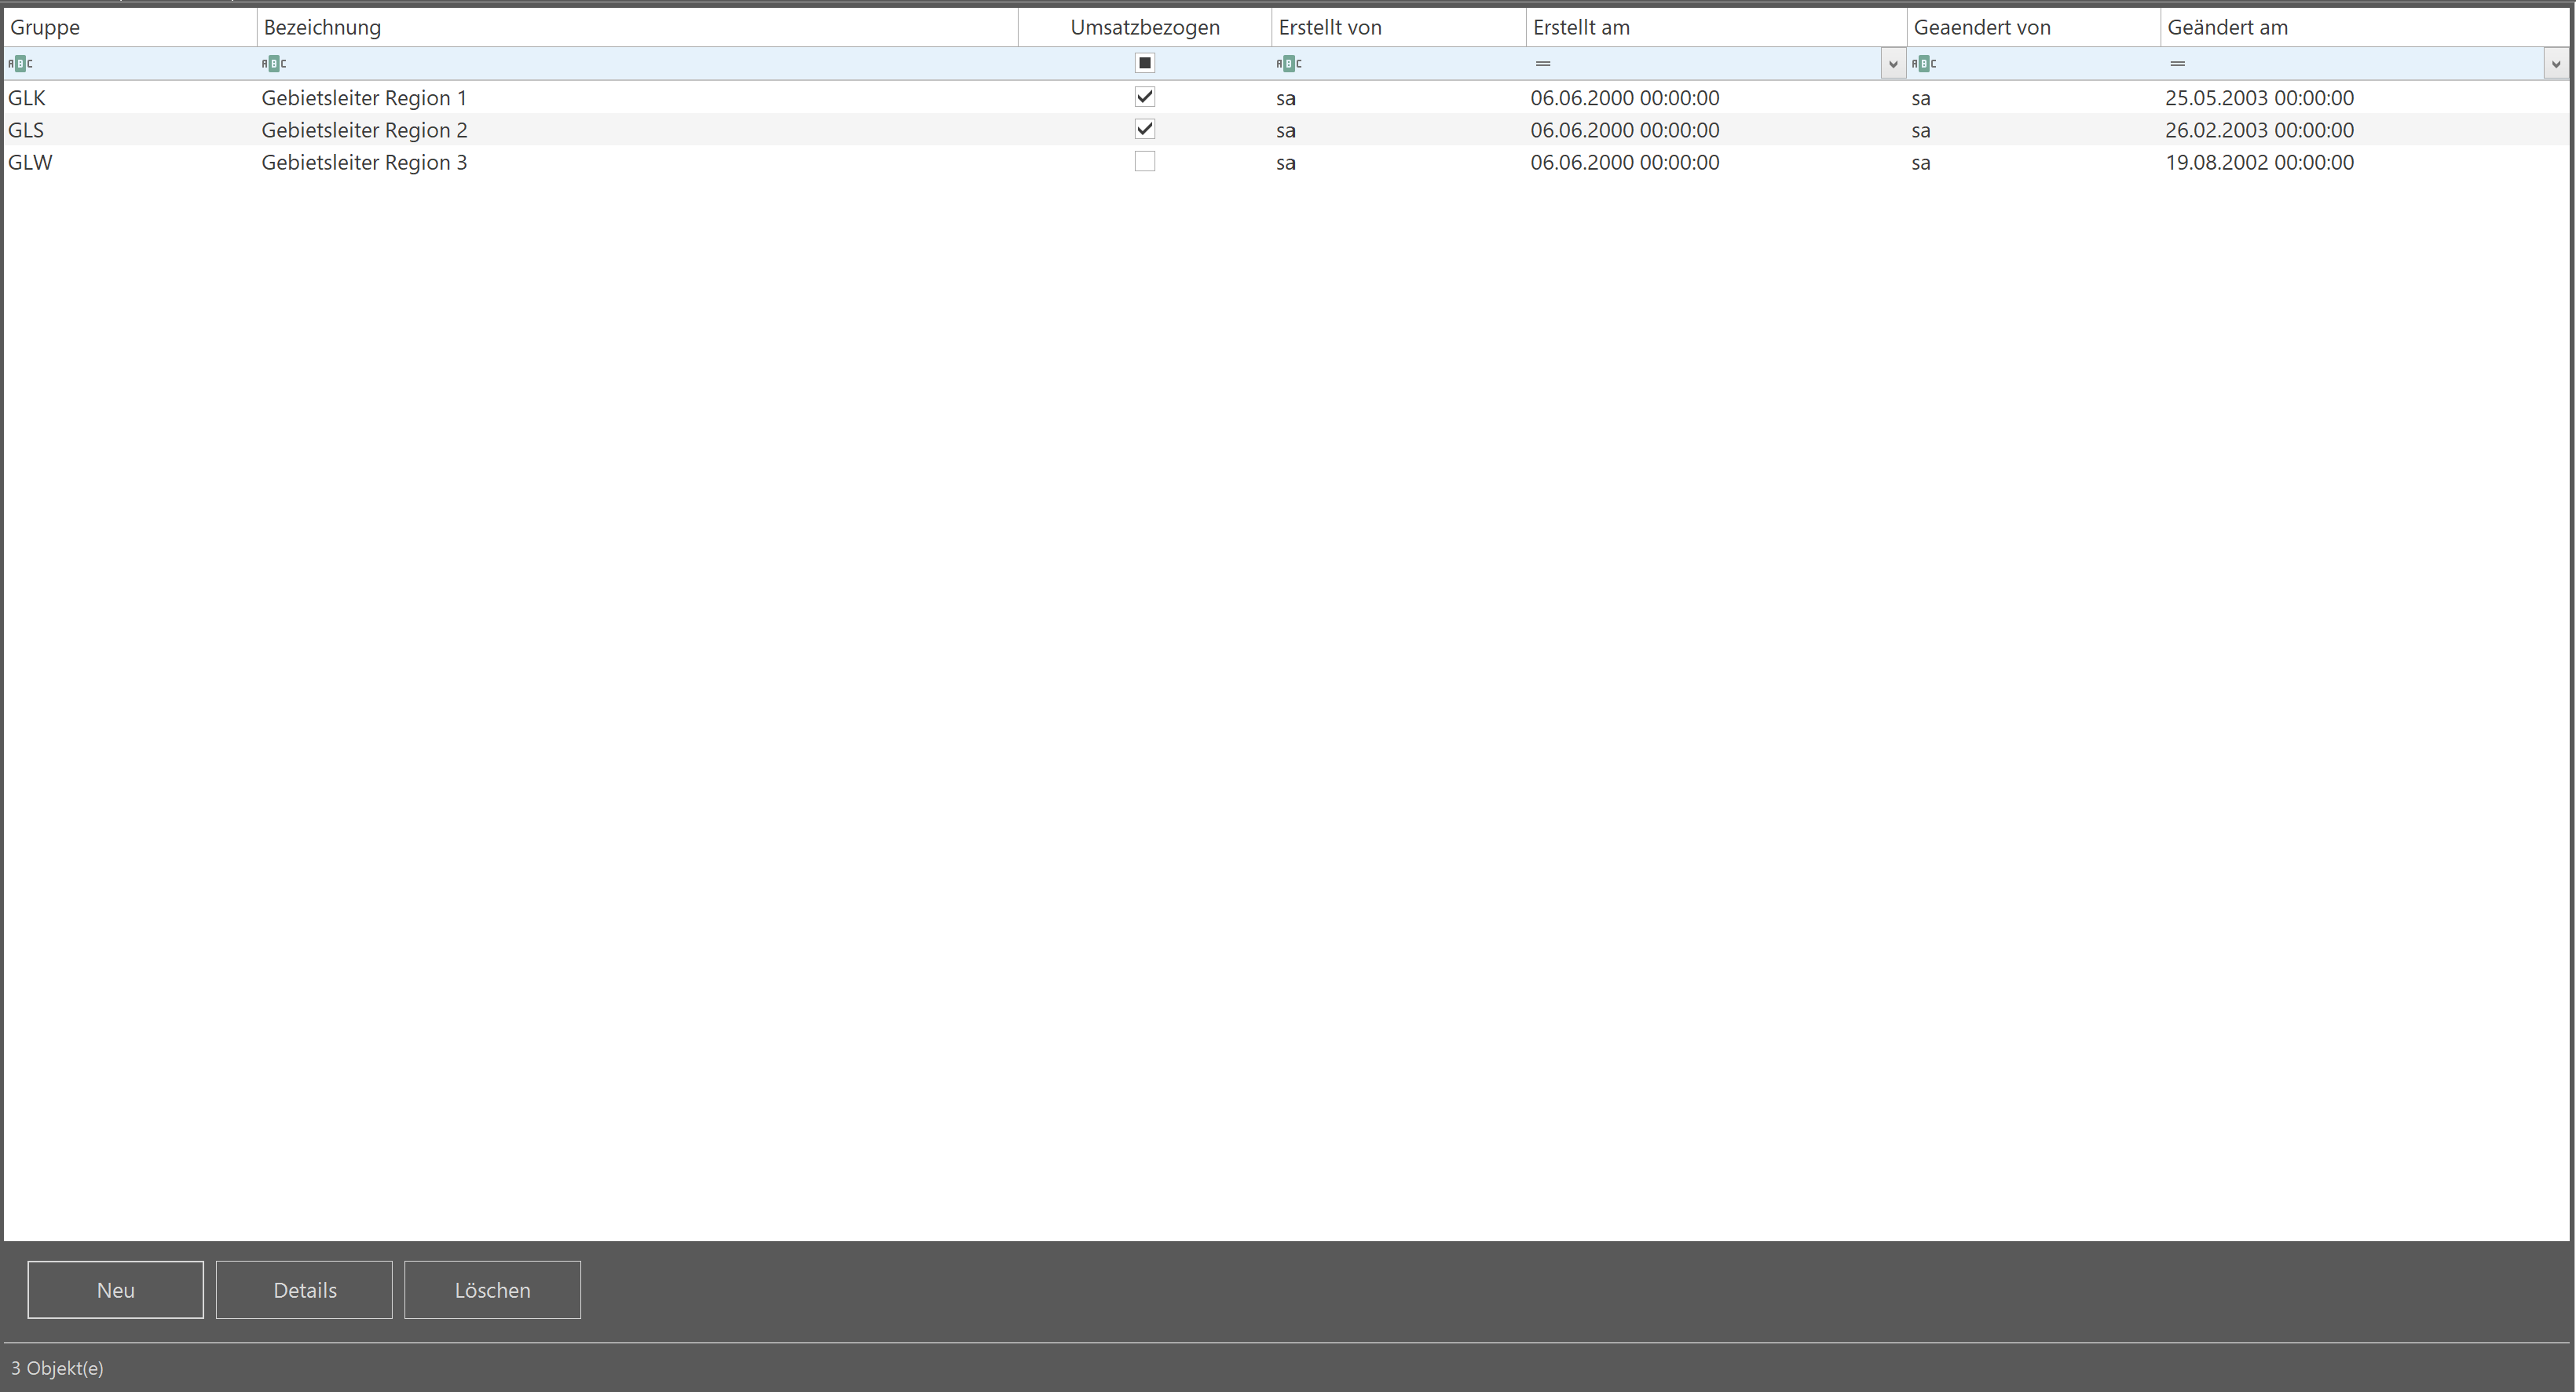Check Umsatzbezogen for GLW row
The width and height of the screenshot is (2576, 1392).
(1145, 161)
